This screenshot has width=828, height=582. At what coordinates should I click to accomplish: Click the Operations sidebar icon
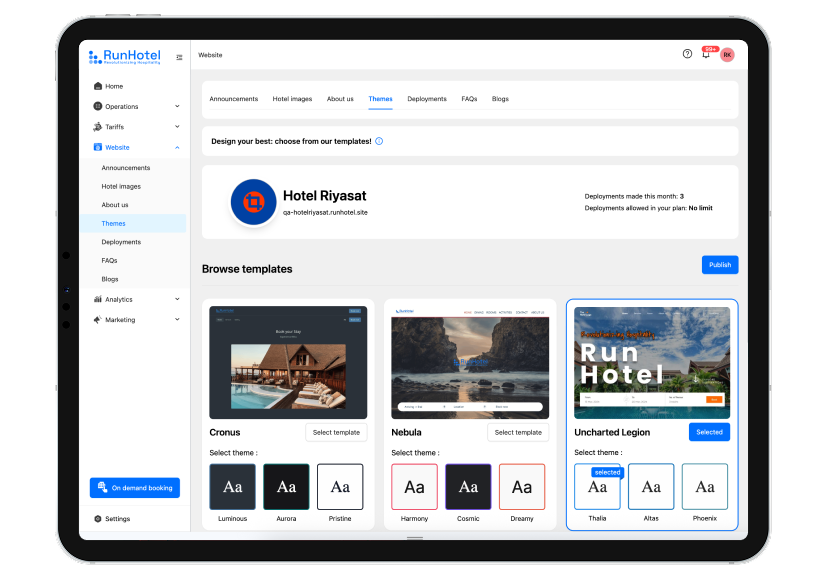[98, 106]
